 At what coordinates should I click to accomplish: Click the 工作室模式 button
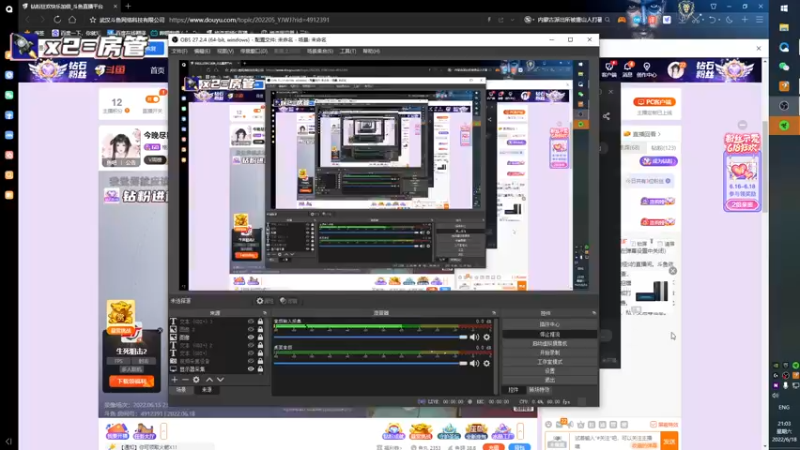click(x=549, y=362)
